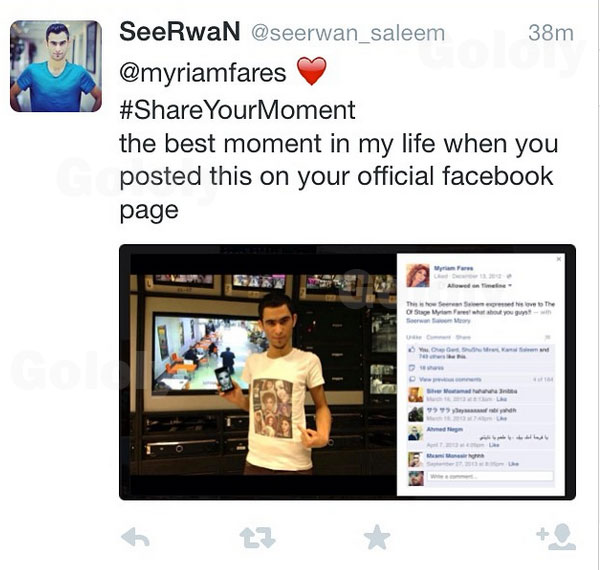Open Ahmed Negm commenter name
Viewport: 600px width, 570px height.
(x=445, y=429)
